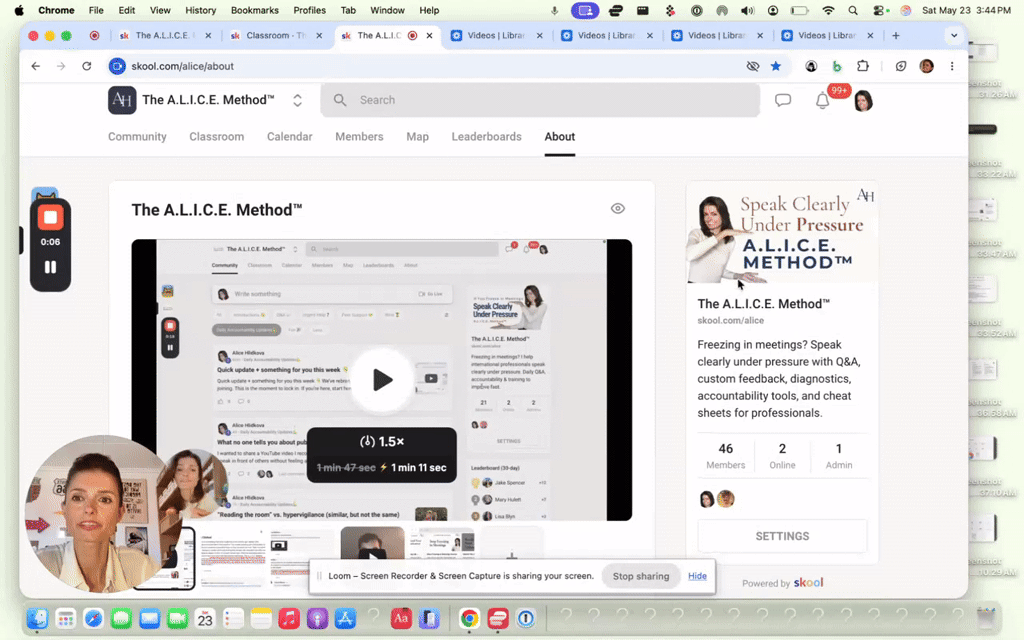The height and width of the screenshot is (640, 1024).
Task: Click the SETTINGS button
Action: [782, 536]
